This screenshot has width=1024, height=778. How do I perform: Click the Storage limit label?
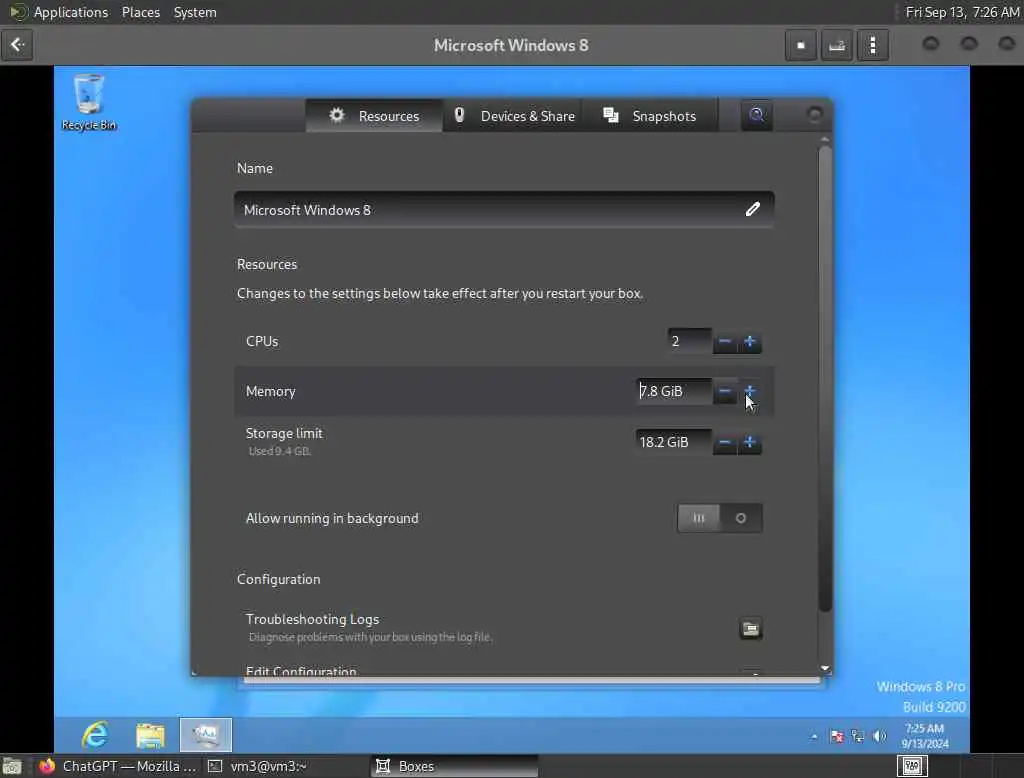pos(284,433)
